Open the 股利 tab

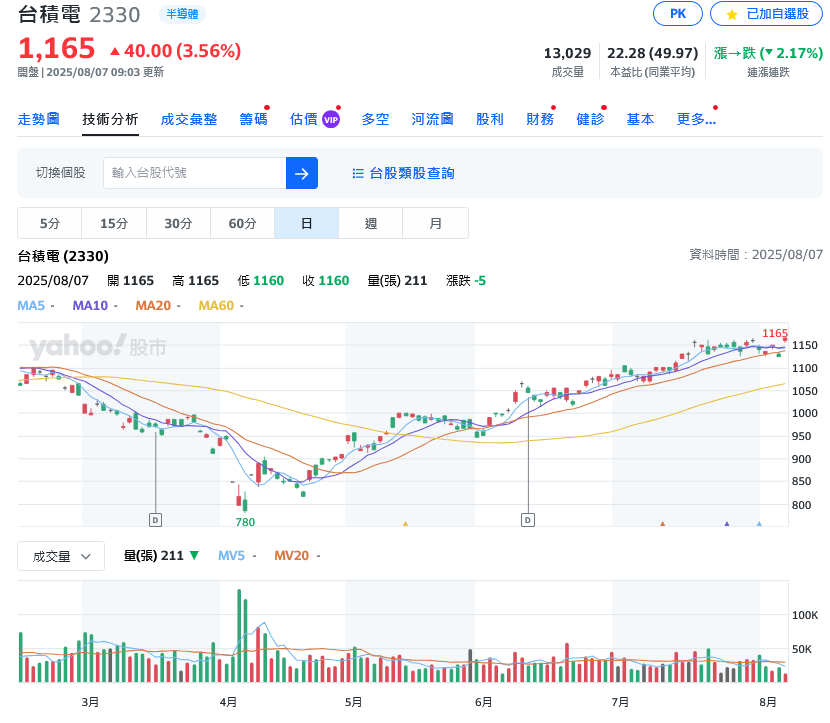(x=490, y=119)
